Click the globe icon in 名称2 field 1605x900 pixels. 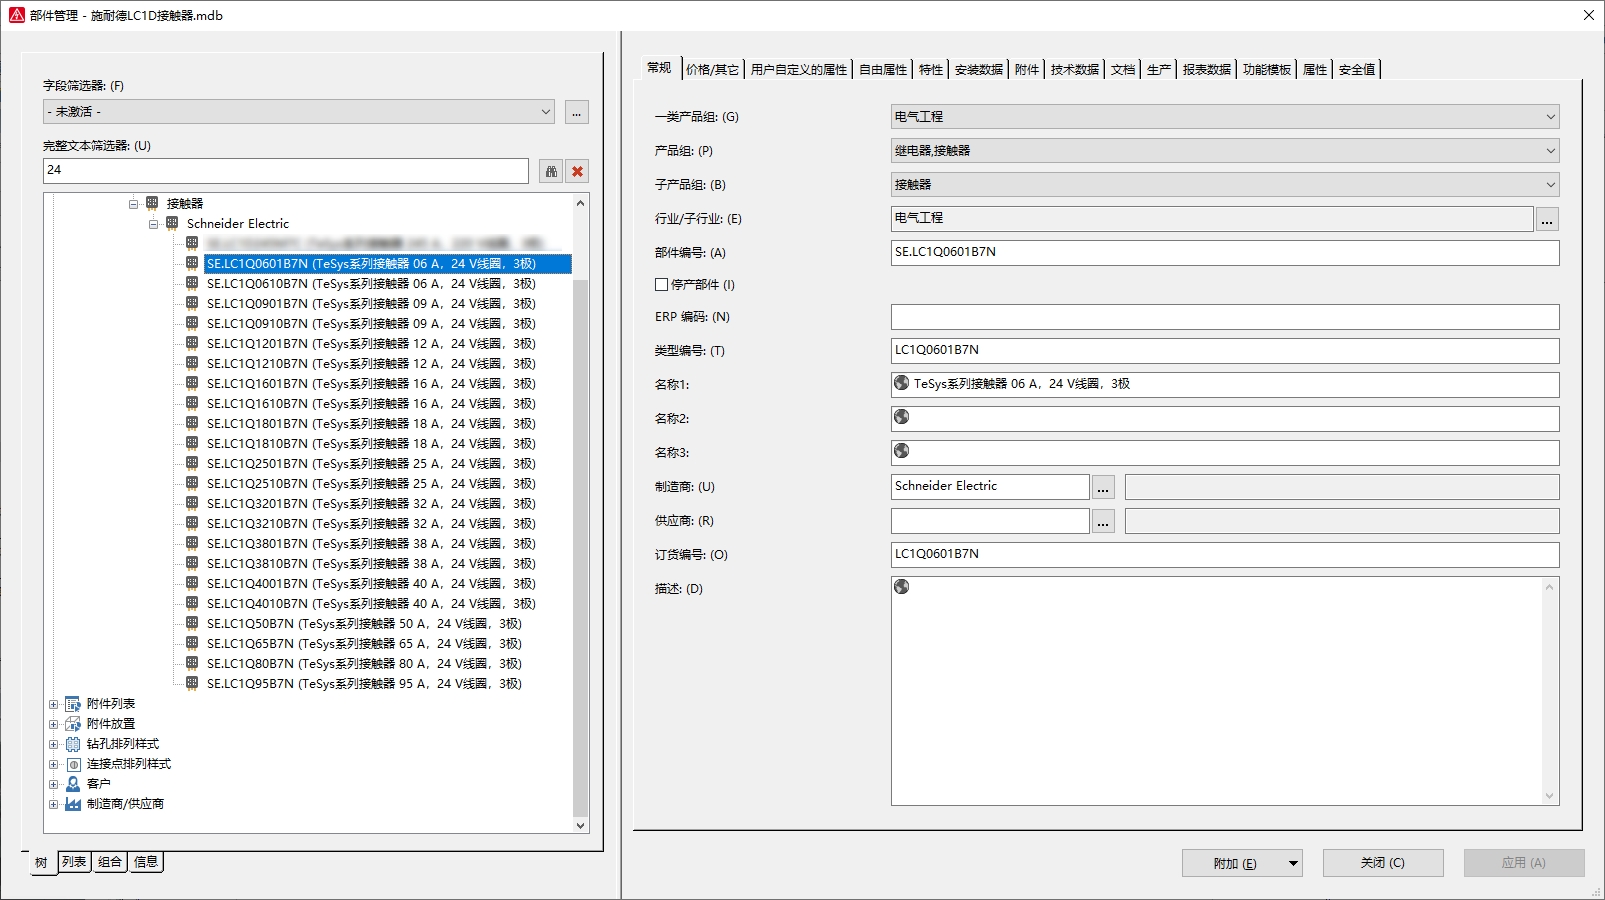click(x=901, y=417)
